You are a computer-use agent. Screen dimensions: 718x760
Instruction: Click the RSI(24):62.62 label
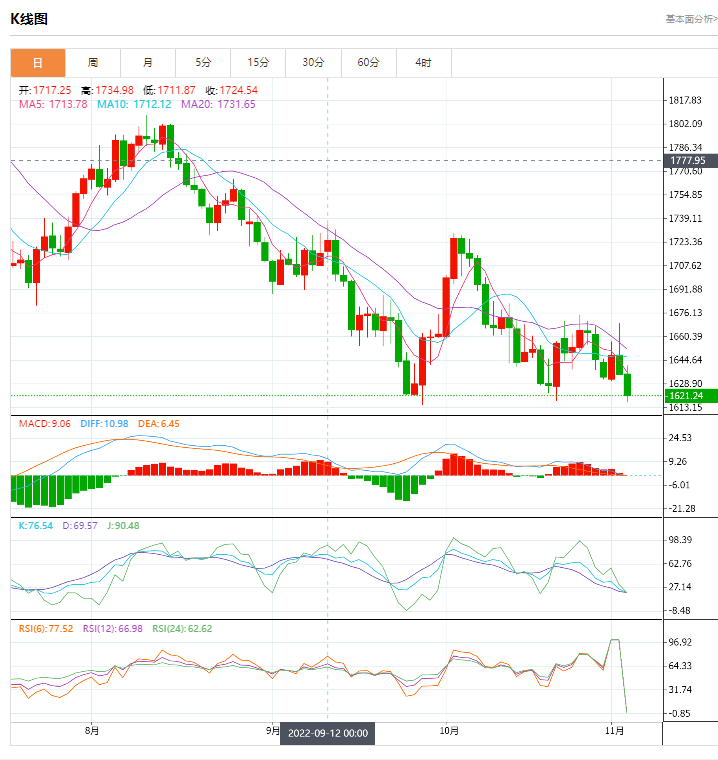182,629
